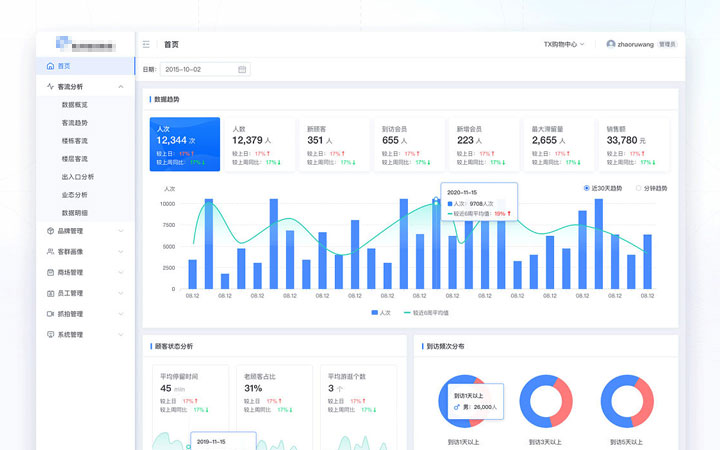This screenshot has width=720, height=450.
Task: Click the zhaoruwang user avatar icon
Action: click(611, 44)
